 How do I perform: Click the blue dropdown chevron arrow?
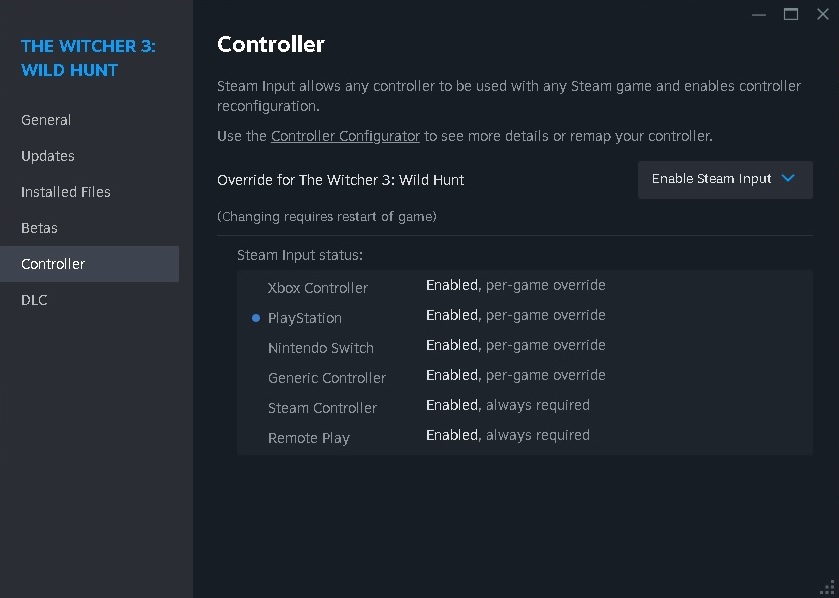[x=788, y=179]
